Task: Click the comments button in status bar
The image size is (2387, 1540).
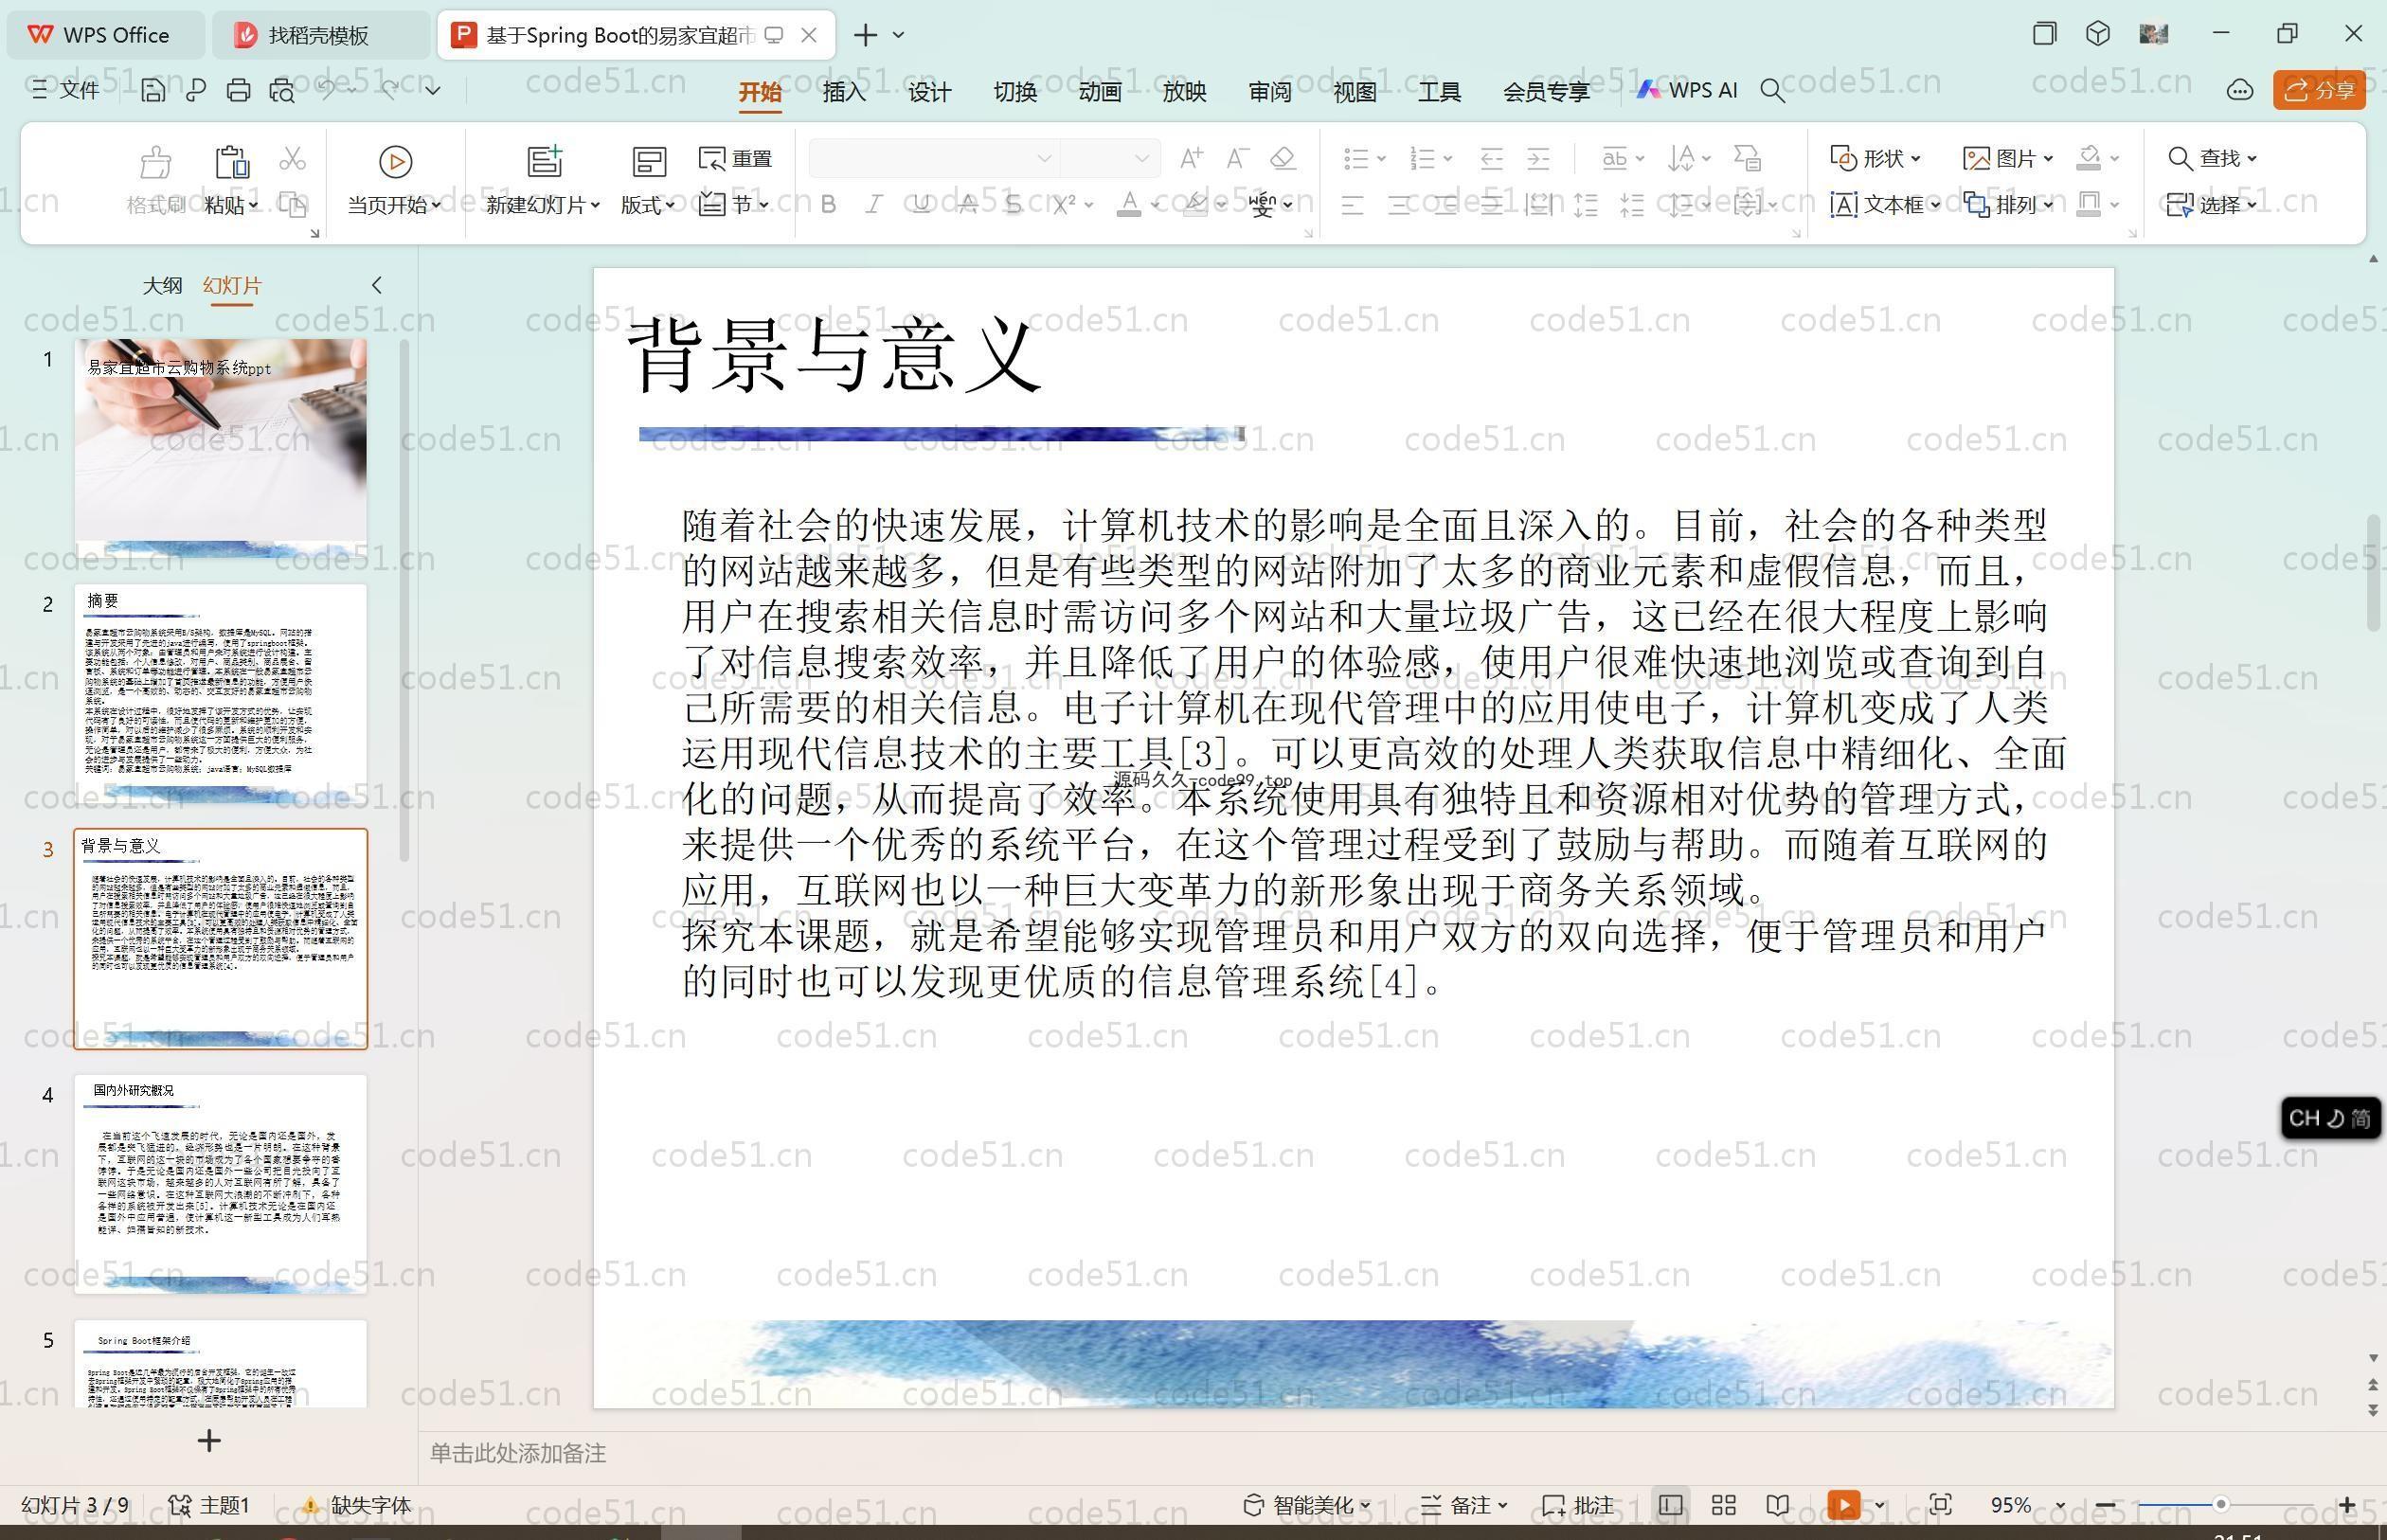Action: (x=1578, y=1505)
